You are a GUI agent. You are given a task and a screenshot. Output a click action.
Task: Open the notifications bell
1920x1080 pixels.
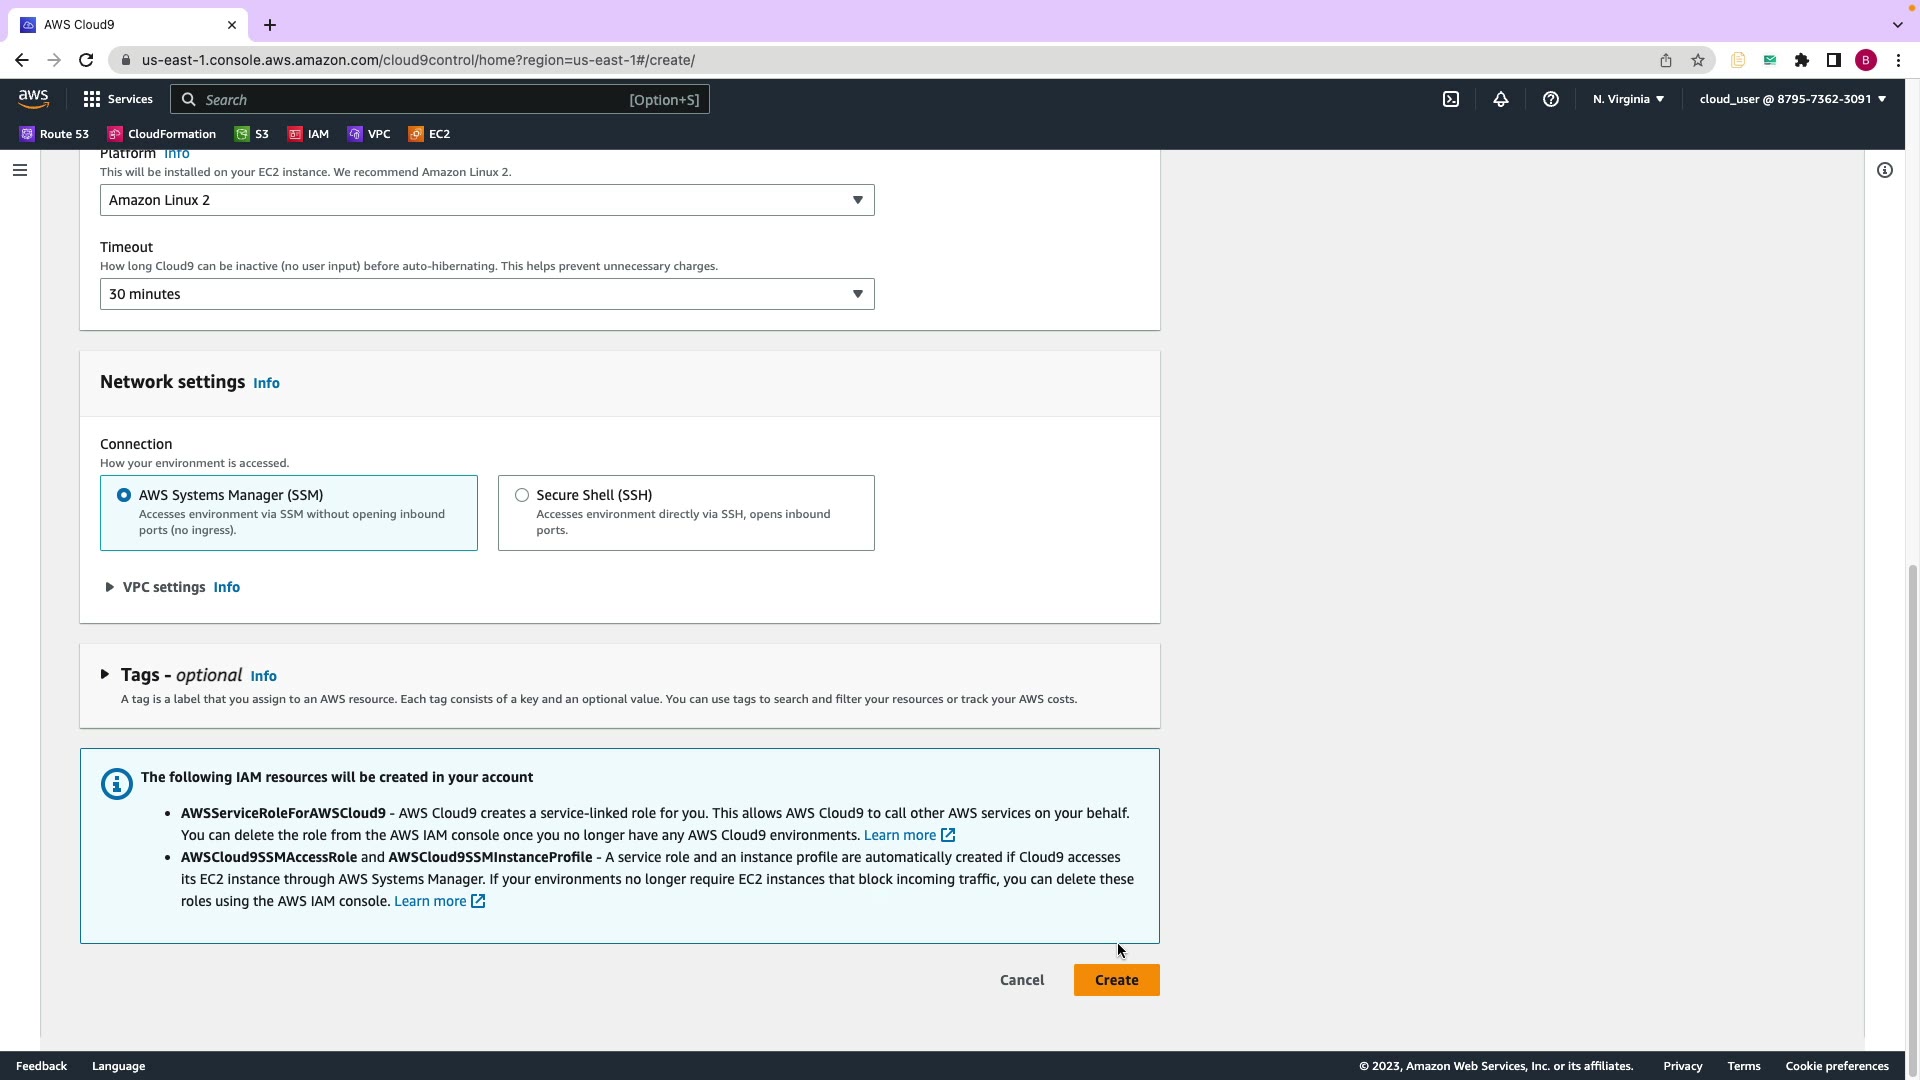[x=1500, y=99]
